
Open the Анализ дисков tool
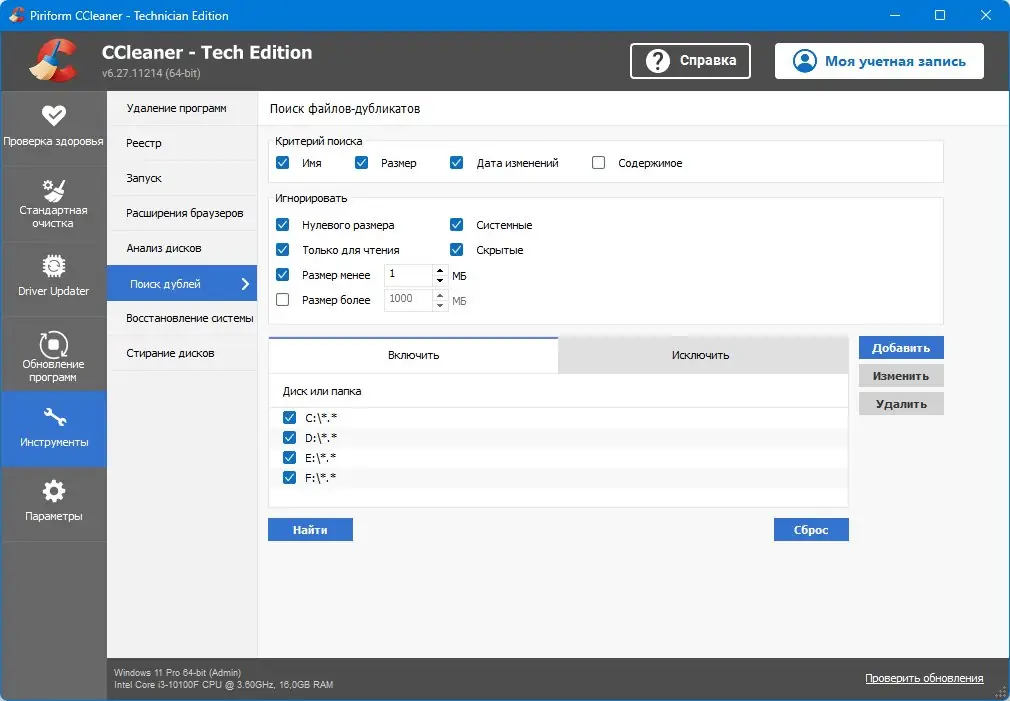182,248
